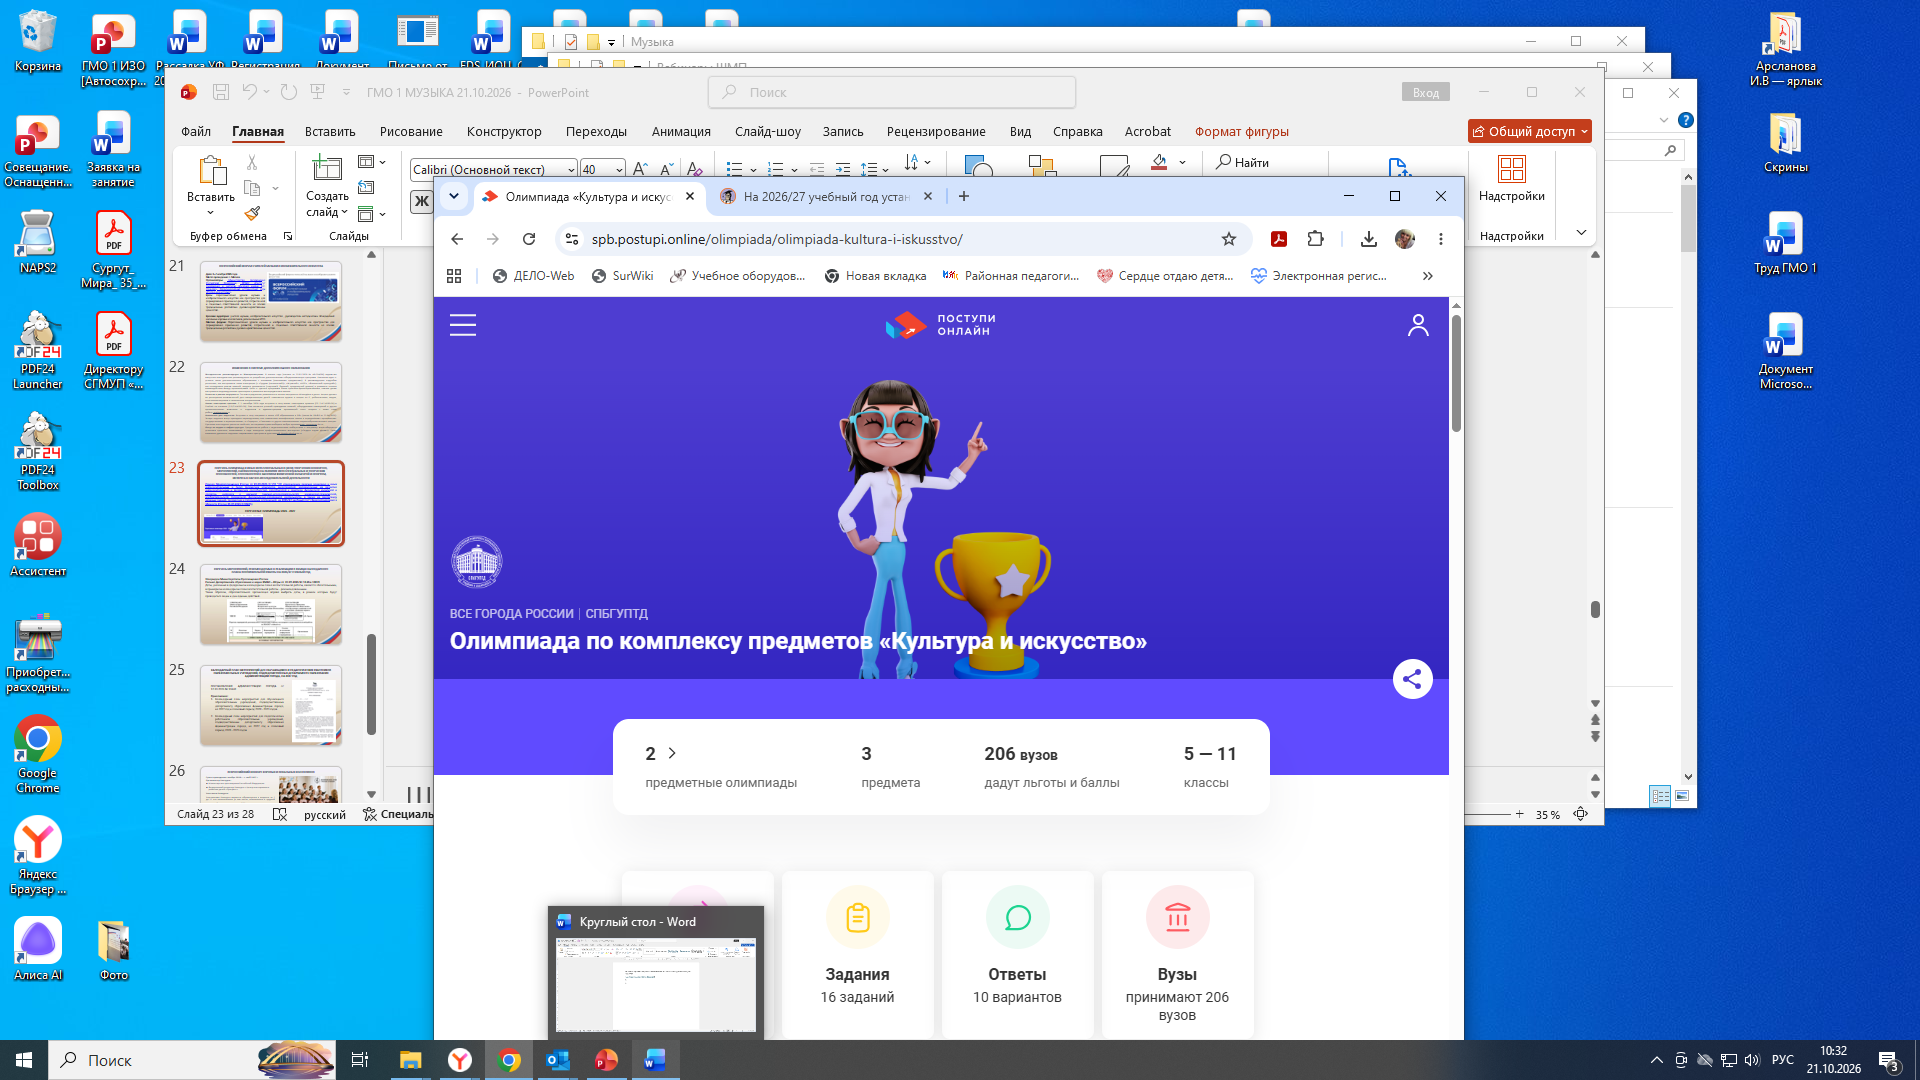Image resolution: width=1920 pixels, height=1080 pixels.
Task: Expand the Вставить paste options arrow
Action: (x=210, y=213)
